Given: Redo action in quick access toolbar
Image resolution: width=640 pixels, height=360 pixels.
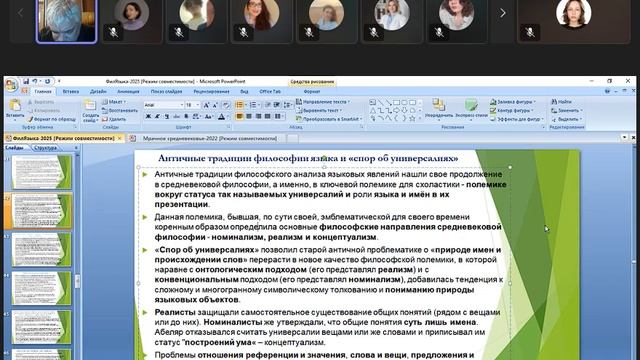Looking at the screenshot, I should pyautogui.click(x=47, y=82).
